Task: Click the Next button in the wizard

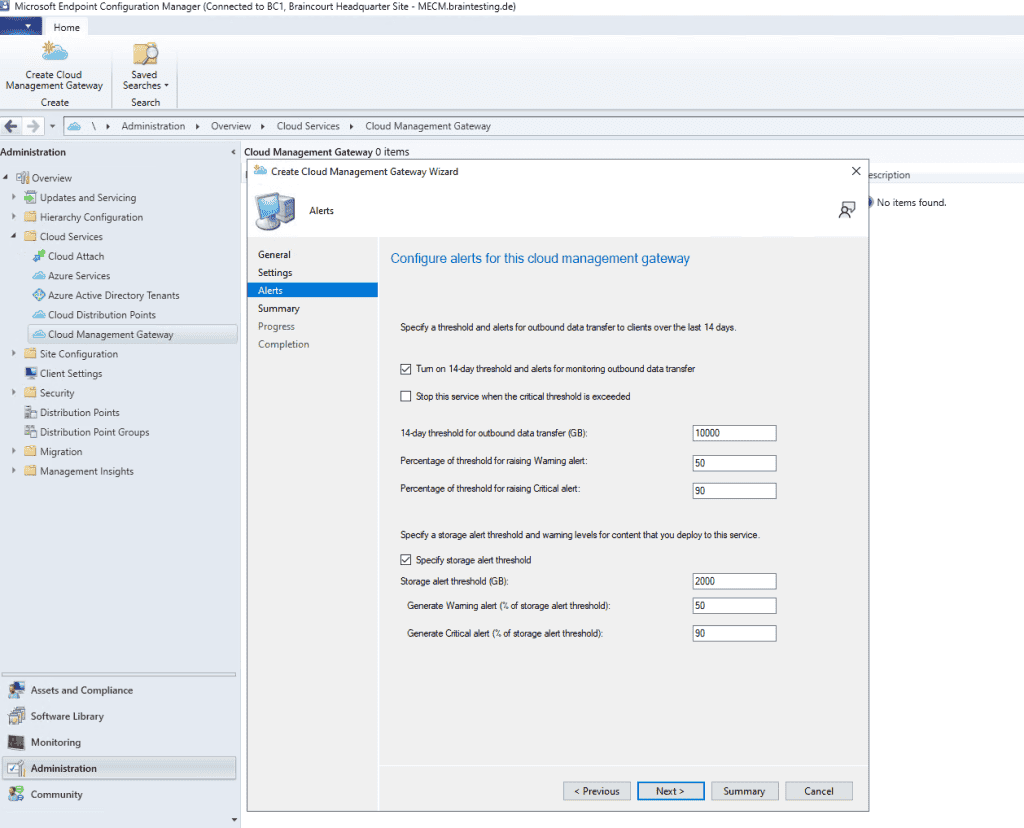Action: (x=670, y=791)
